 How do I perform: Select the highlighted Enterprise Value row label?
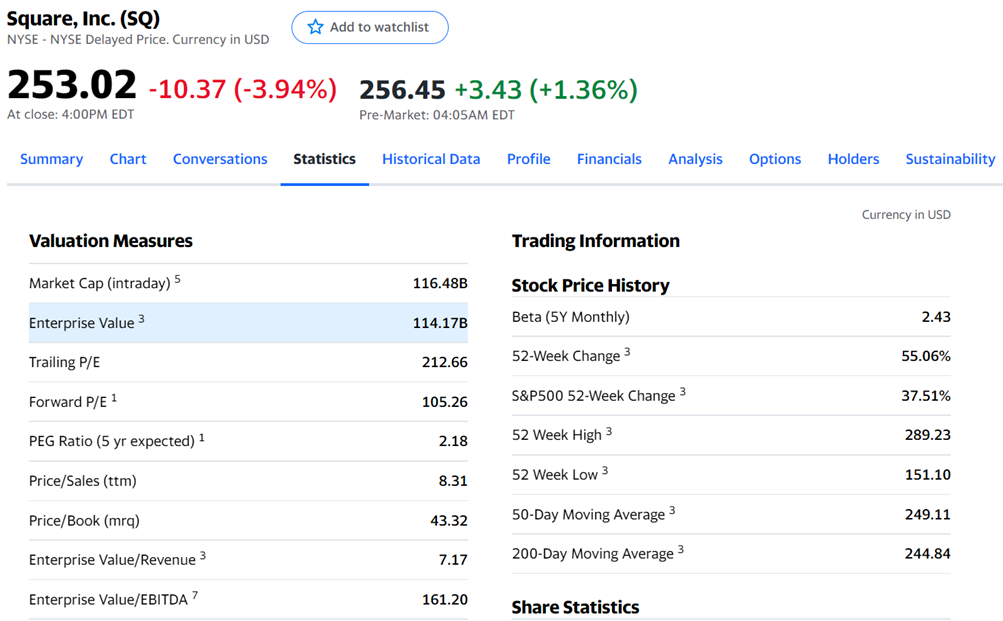point(82,323)
